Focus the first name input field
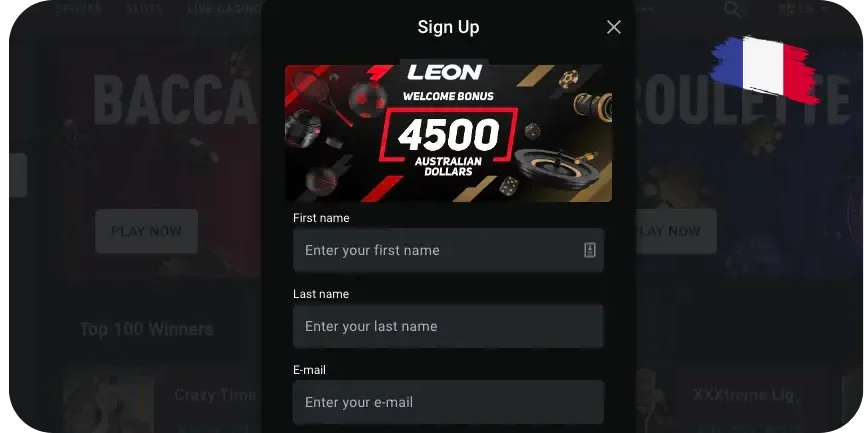 (448, 250)
